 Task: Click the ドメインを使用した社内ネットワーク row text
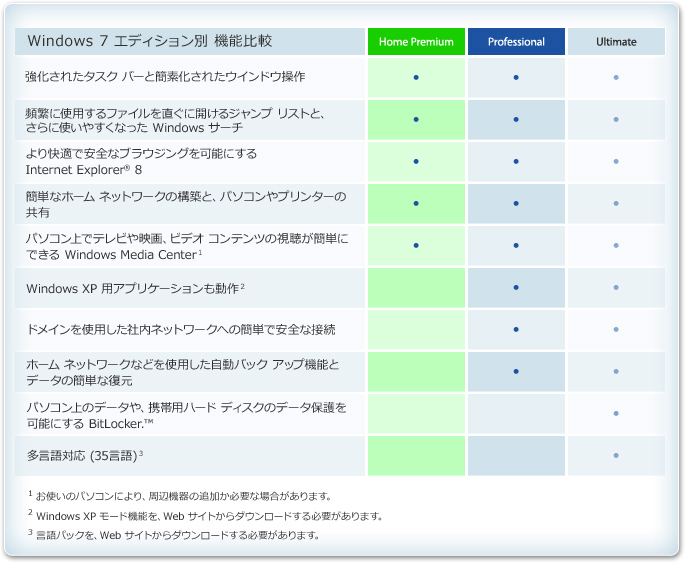coord(181,329)
